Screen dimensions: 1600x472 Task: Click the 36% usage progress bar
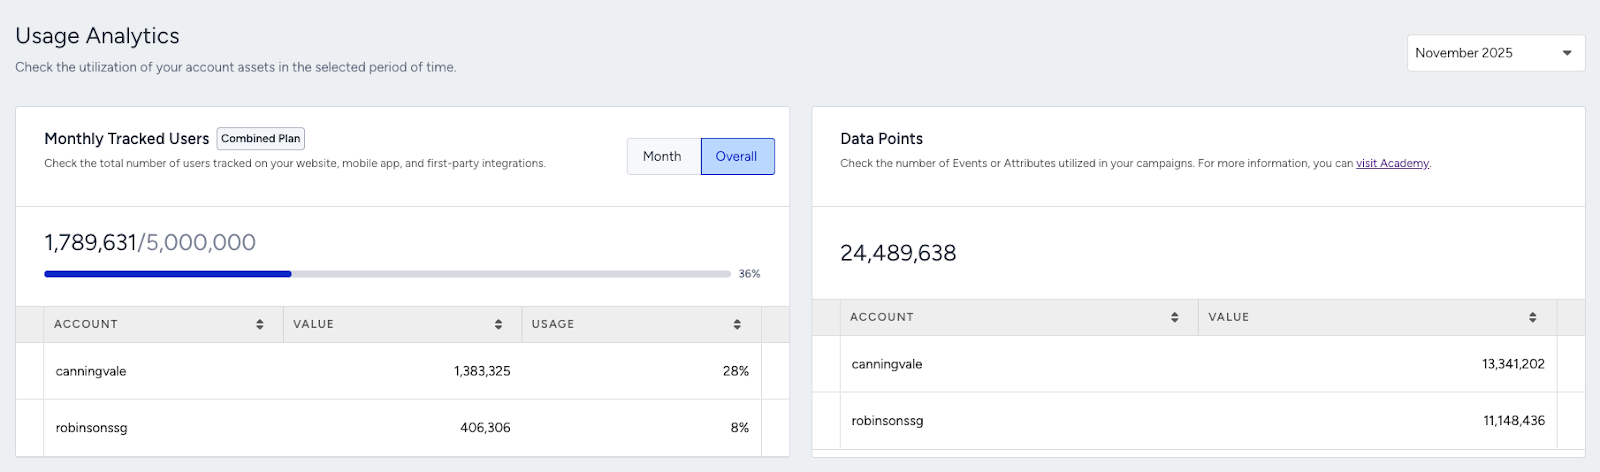pos(387,273)
